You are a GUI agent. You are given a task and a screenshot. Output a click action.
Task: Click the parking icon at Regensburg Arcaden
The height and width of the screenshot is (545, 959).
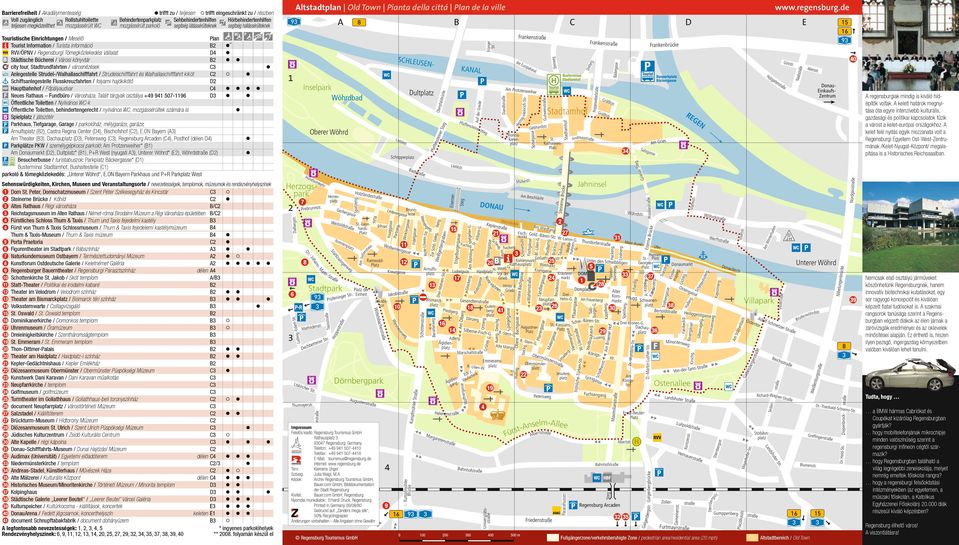coord(573,505)
